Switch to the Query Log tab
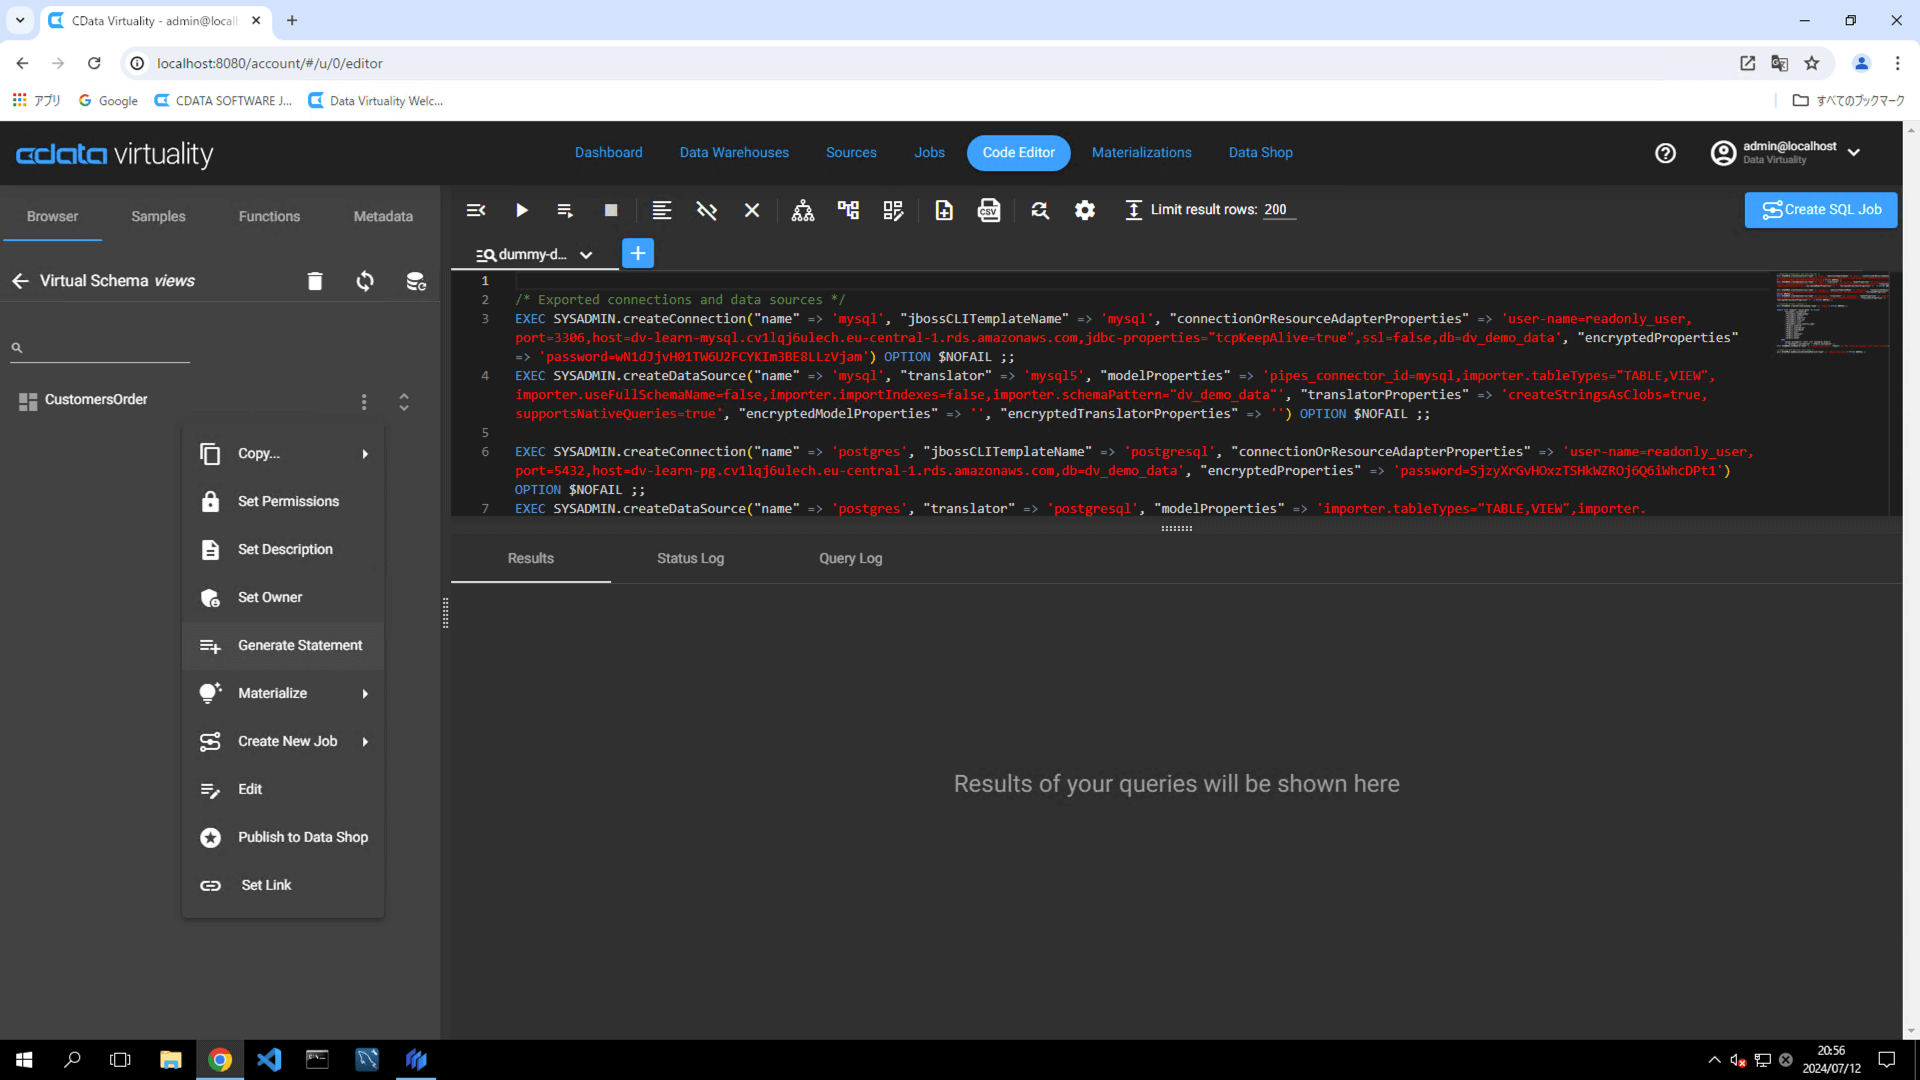Screen dimensions: 1920x1080 (x=850, y=558)
